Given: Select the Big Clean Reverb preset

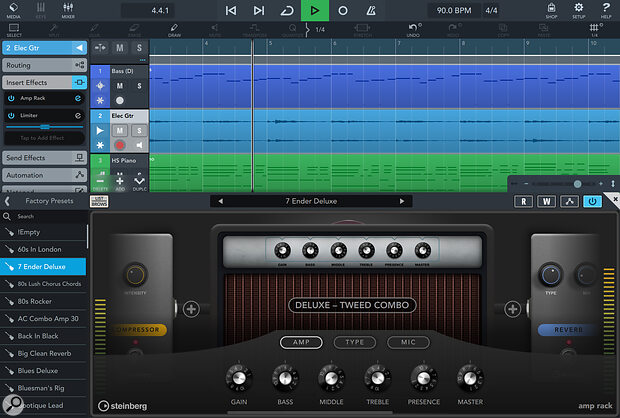Looking at the screenshot, I should 43,354.
